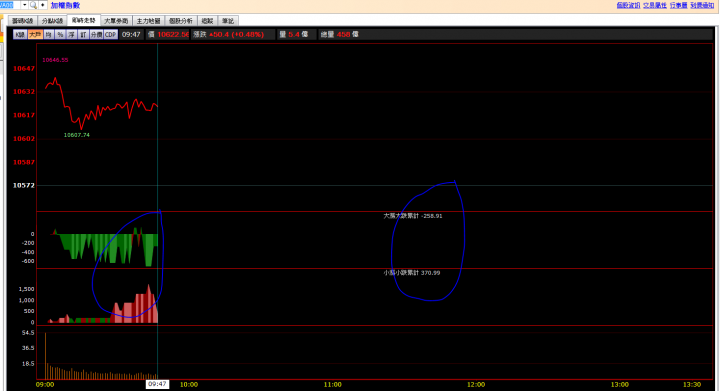Click the 13:30 closing time axis label
The width and height of the screenshot is (720, 391).
point(692,385)
